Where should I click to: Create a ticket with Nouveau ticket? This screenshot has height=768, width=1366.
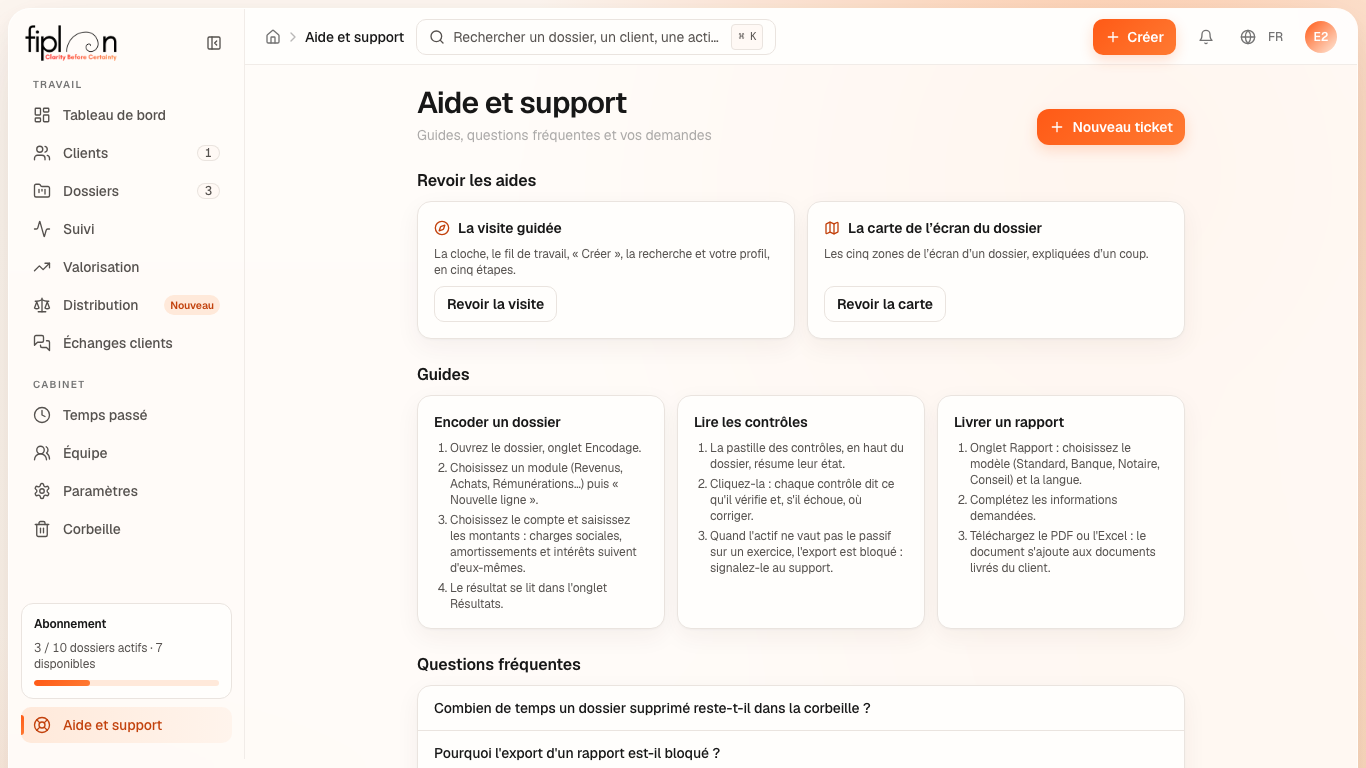1111,127
